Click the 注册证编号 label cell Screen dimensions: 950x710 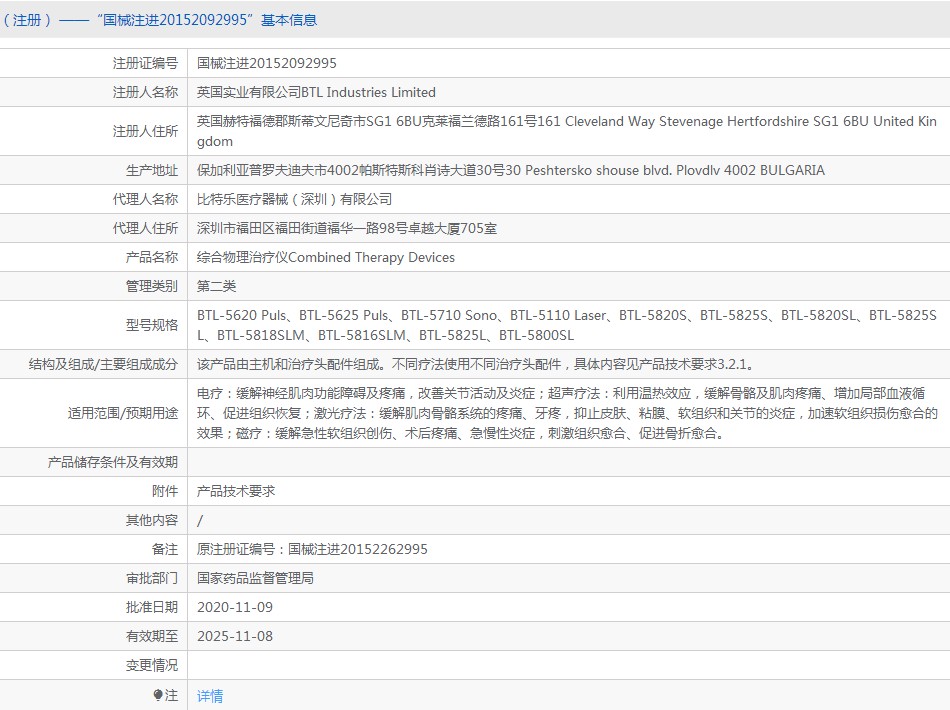tap(145, 63)
